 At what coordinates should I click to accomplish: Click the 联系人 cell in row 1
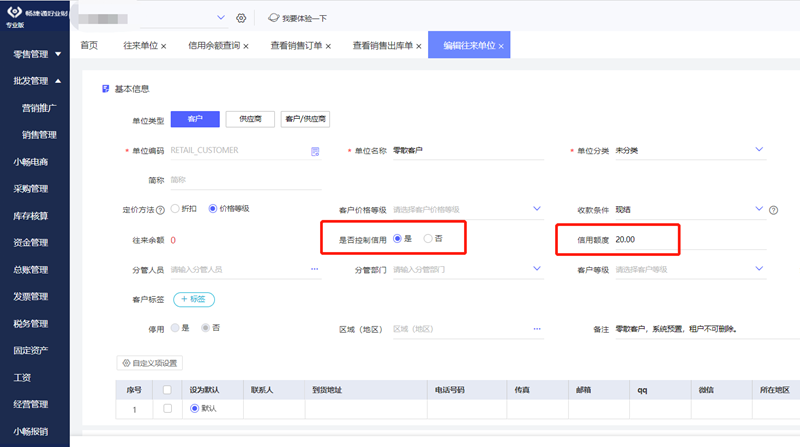[274, 409]
